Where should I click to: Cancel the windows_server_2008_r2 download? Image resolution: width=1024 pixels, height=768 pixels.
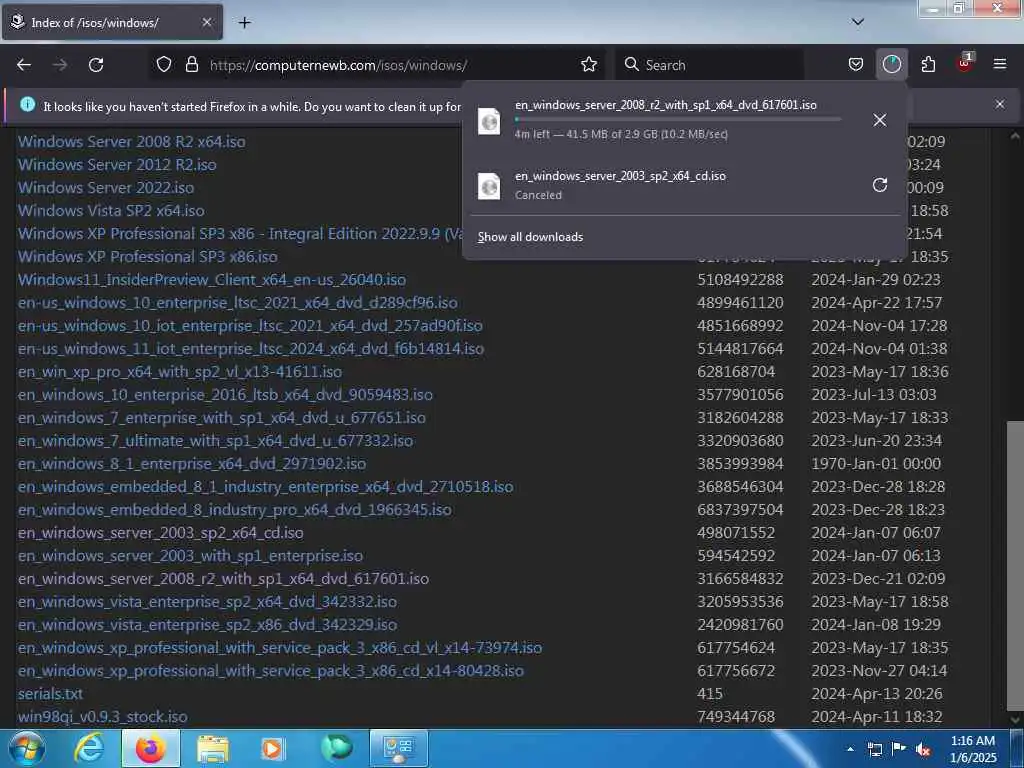(880, 120)
